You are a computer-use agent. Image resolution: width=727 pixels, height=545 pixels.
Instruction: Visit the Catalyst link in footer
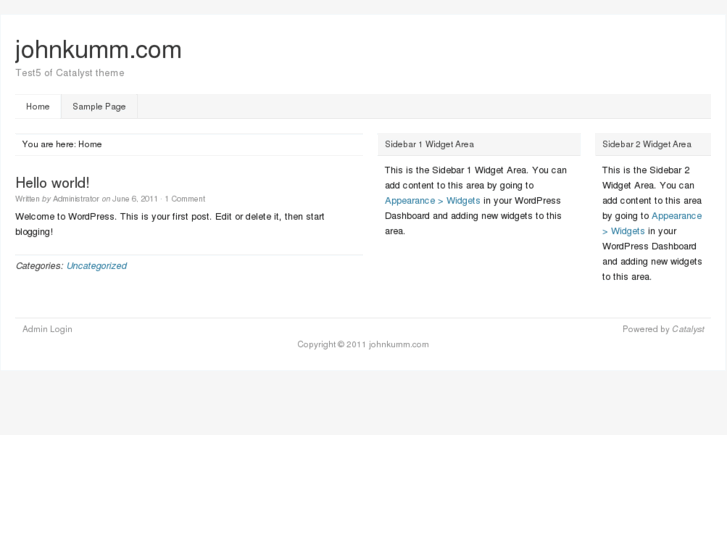click(x=688, y=329)
